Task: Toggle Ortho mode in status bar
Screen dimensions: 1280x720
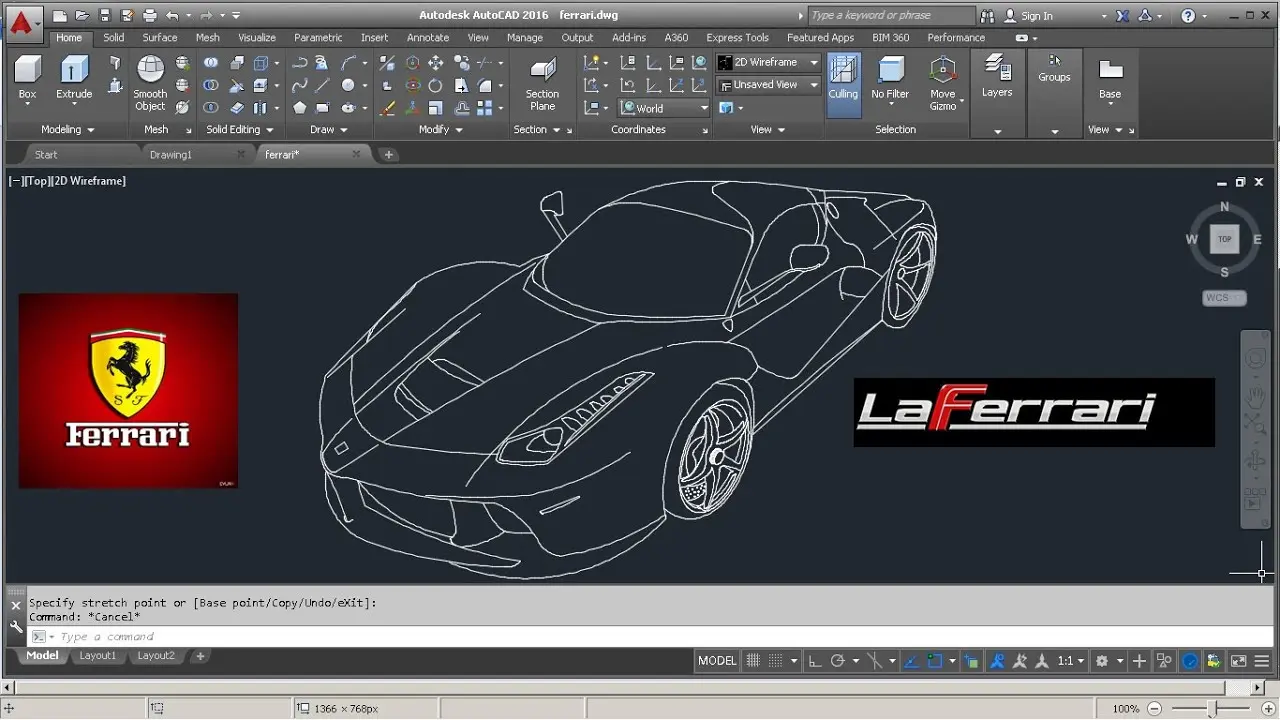Action: tap(814, 661)
